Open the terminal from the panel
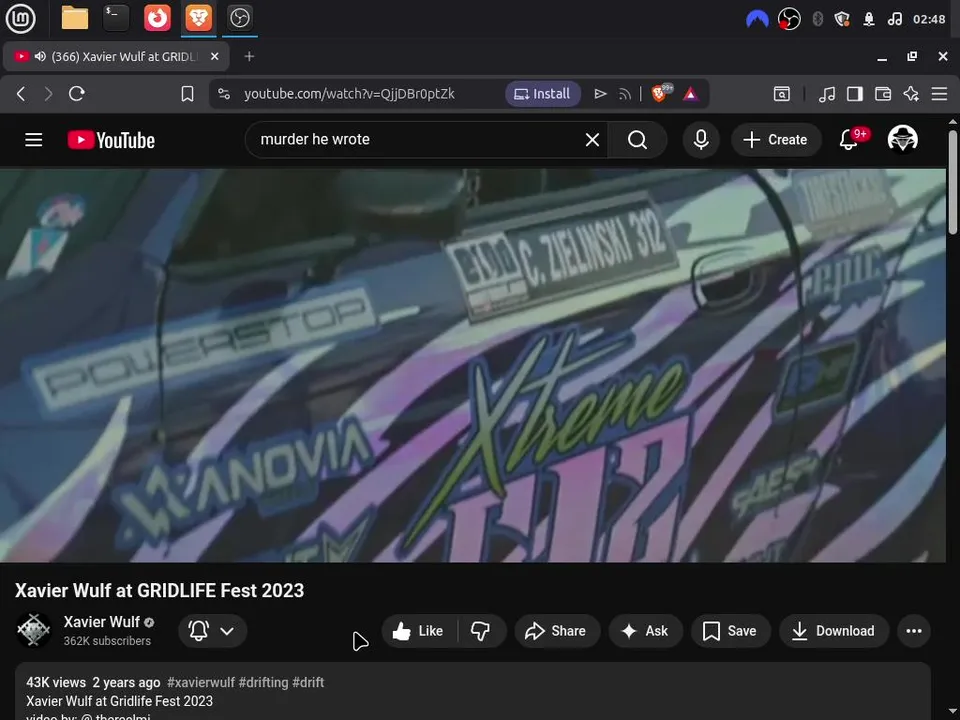960x720 pixels. click(x=116, y=18)
